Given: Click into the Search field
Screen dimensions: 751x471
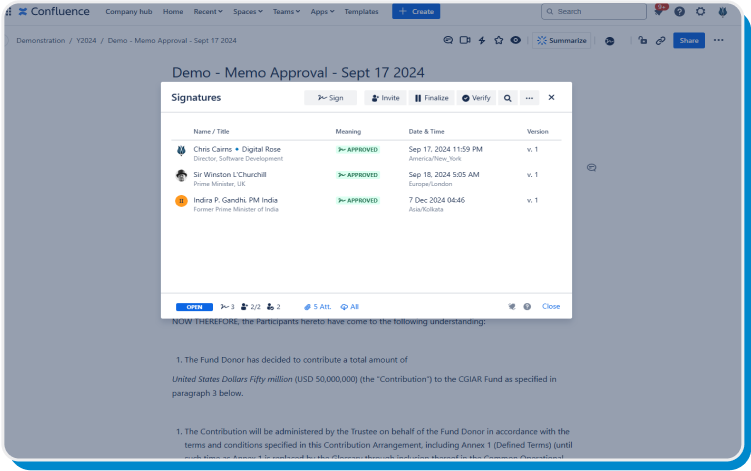Looking at the screenshot, I should (x=593, y=11).
